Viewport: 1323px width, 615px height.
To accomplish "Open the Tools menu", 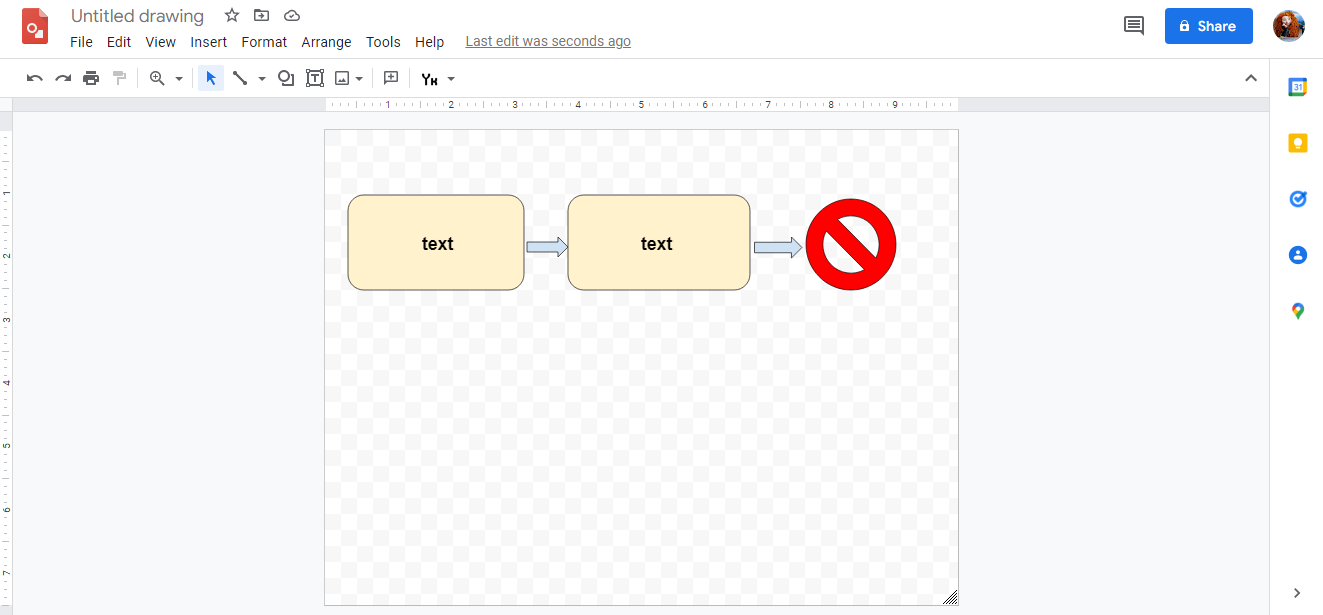I will [x=383, y=42].
